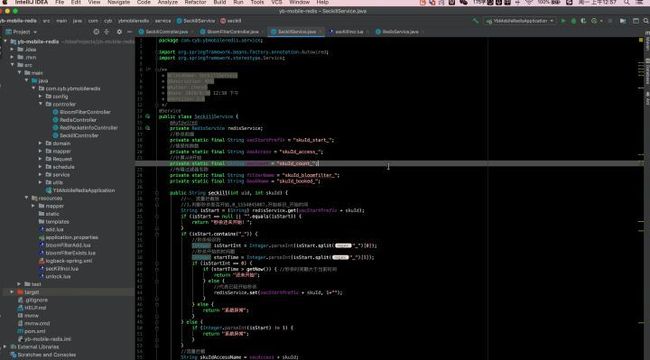The width and height of the screenshot is (650, 360).
Task: Open the Tools menu
Action: point(257,2)
